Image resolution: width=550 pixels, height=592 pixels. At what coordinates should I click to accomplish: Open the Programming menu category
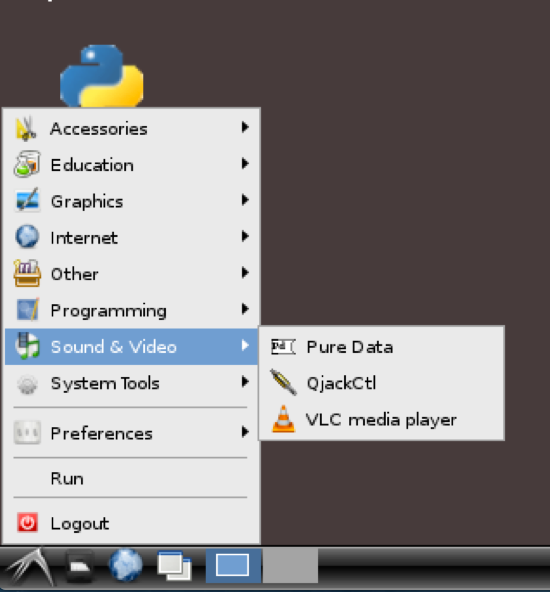pyautogui.click(x=131, y=310)
